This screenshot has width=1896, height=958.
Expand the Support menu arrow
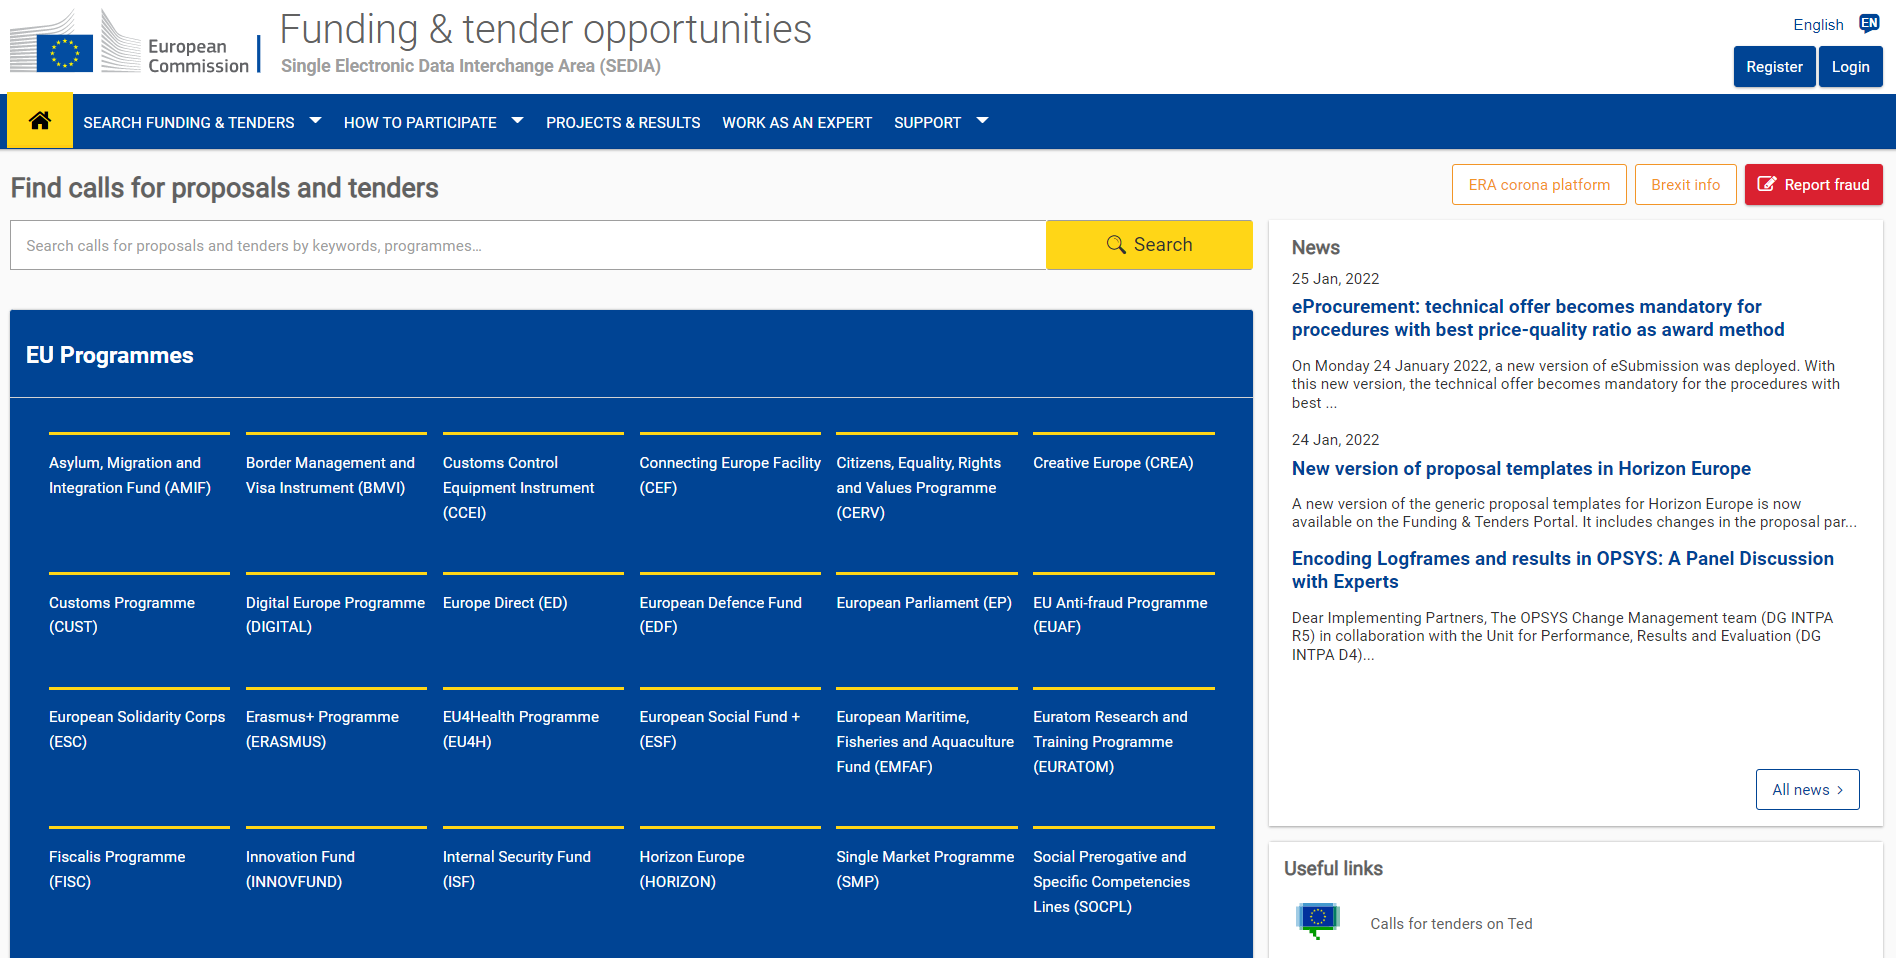click(982, 121)
